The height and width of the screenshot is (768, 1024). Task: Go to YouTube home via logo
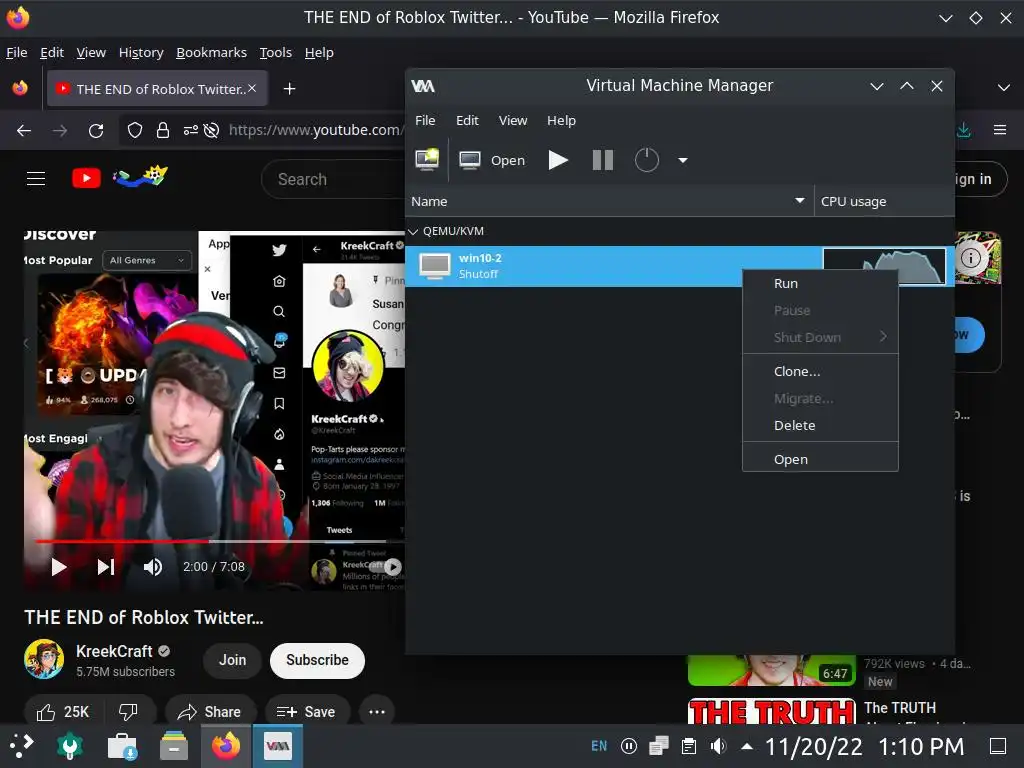click(120, 177)
